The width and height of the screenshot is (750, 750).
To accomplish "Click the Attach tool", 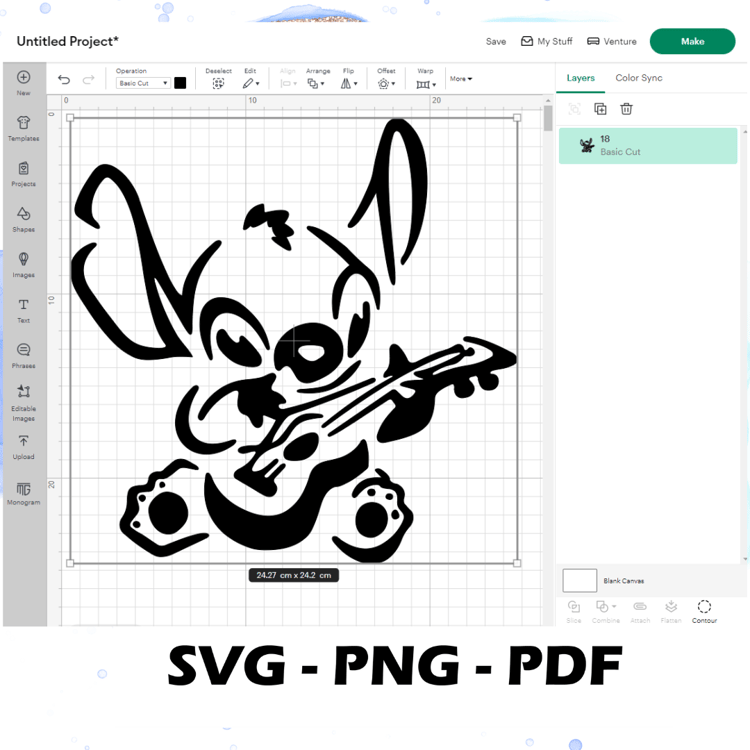I will [640, 611].
